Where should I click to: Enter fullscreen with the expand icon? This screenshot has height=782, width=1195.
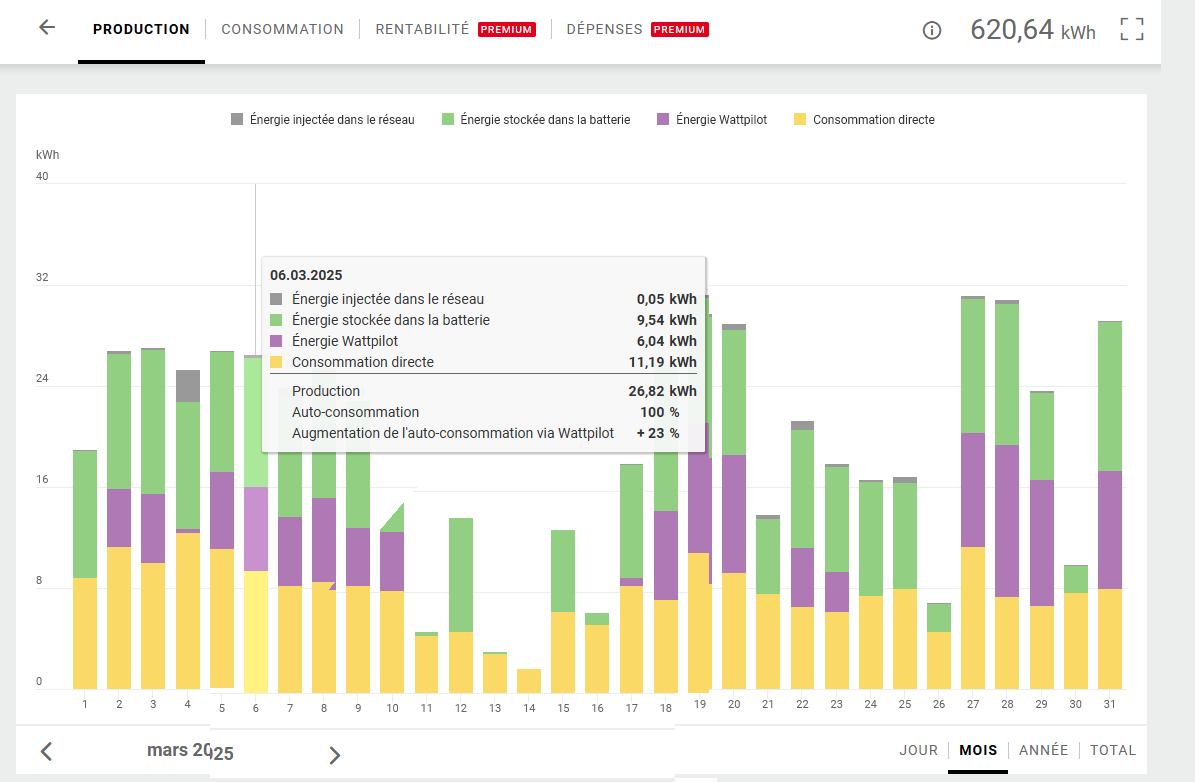tap(1132, 29)
